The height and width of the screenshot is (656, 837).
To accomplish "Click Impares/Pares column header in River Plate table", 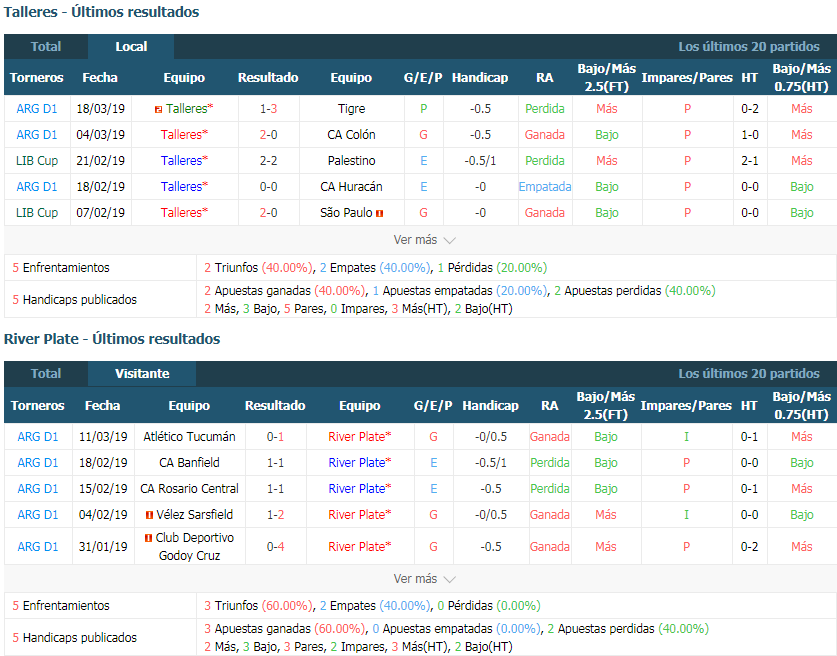I will [x=686, y=406].
